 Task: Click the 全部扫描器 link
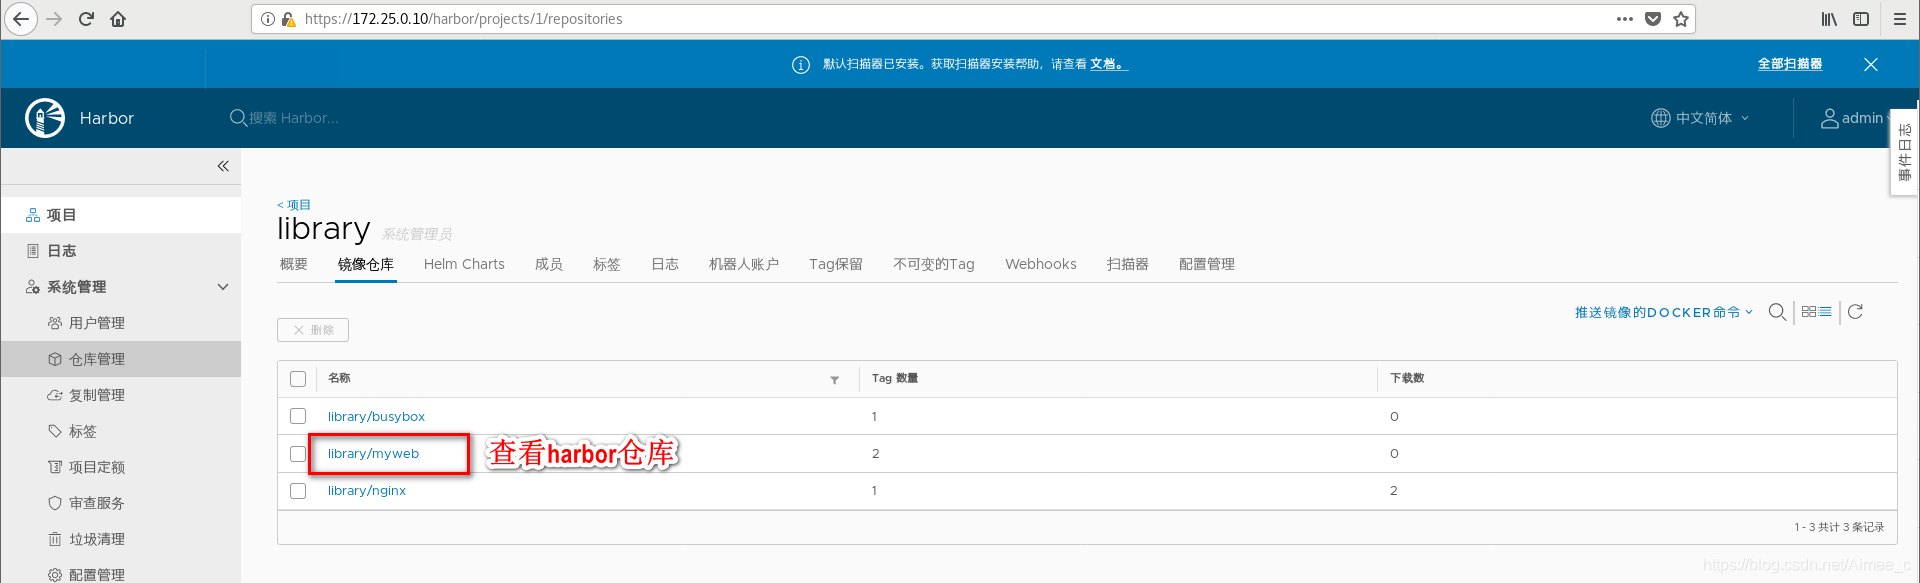[1790, 64]
